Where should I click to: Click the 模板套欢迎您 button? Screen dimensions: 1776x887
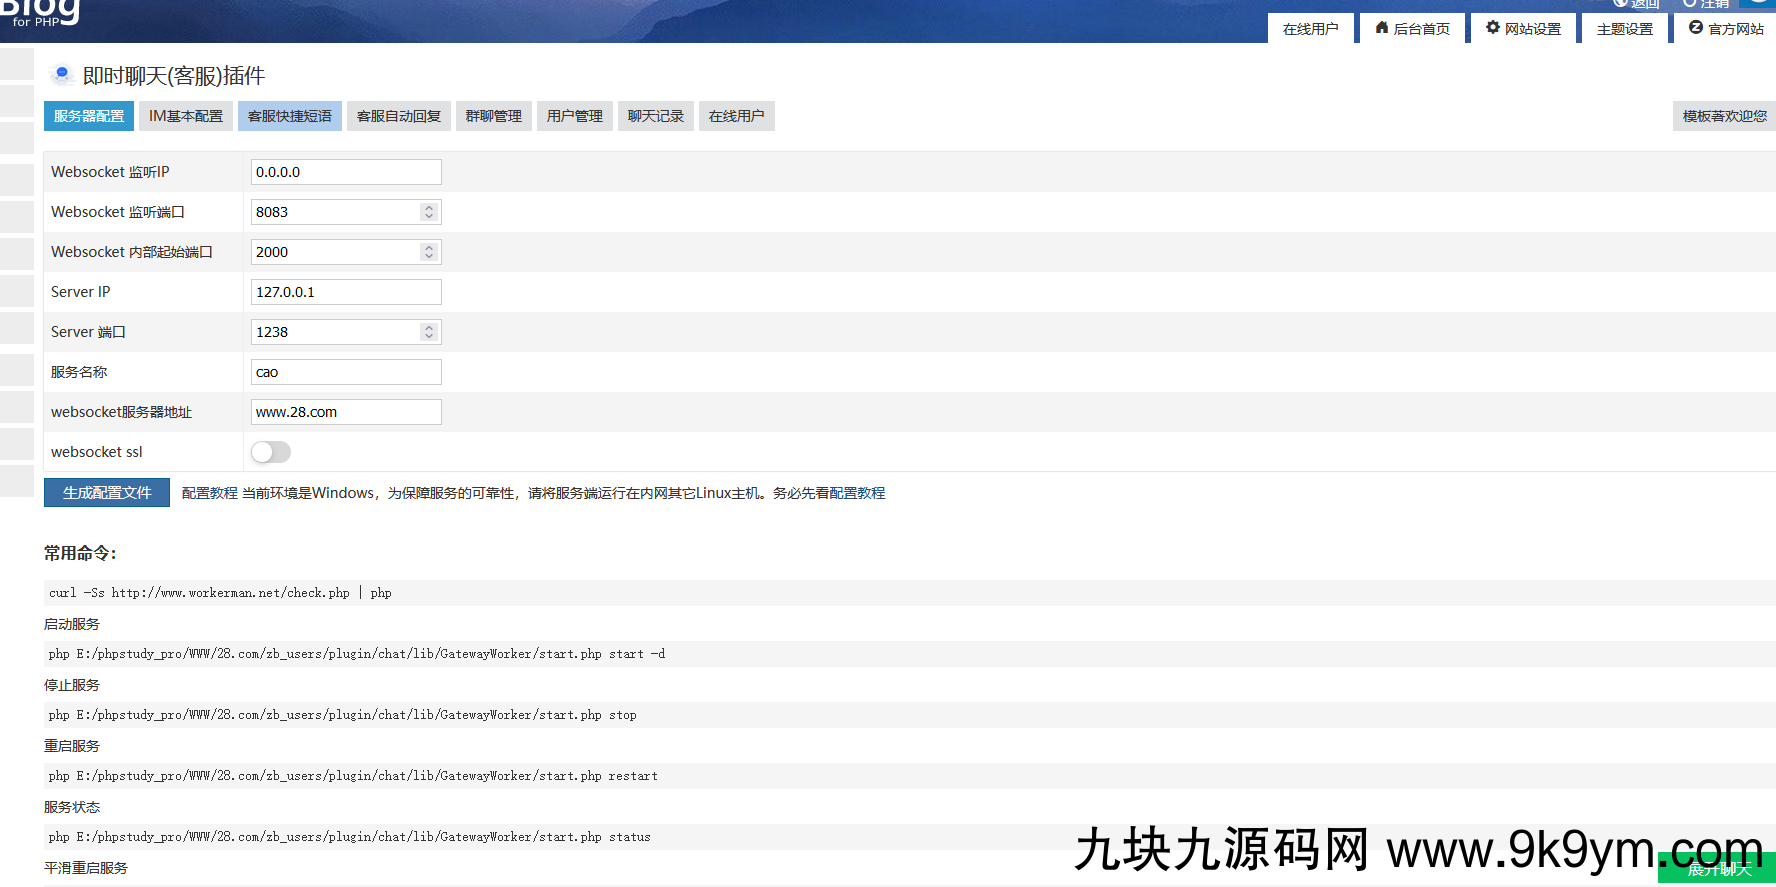[1724, 116]
